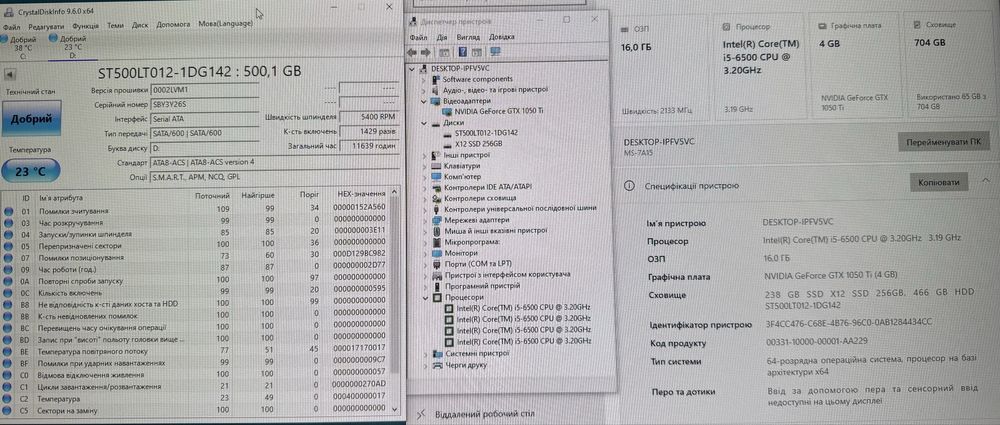1000x425 pixels.
Task: Click the Помилки зчитування attribute row
Action: coord(195,211)
